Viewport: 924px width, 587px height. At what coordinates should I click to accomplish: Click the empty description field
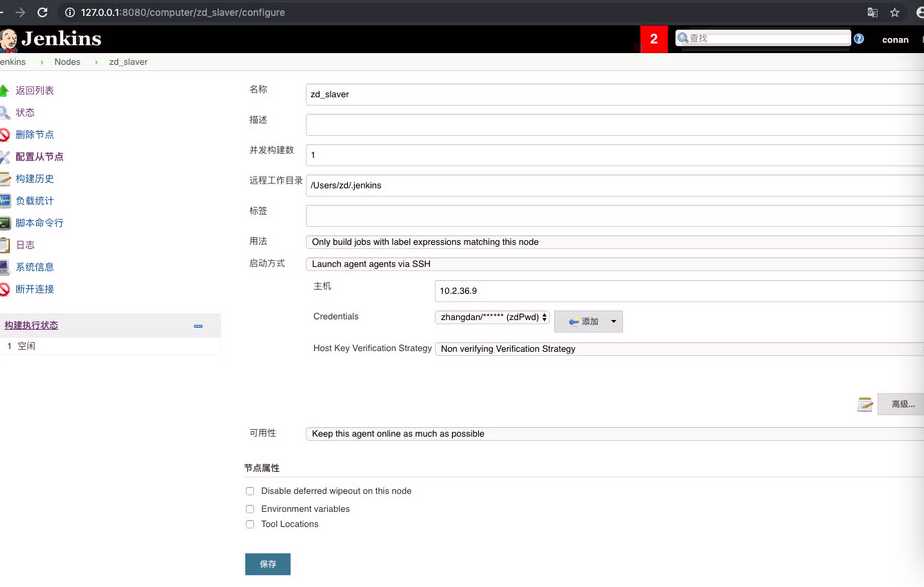pos(615,125)
